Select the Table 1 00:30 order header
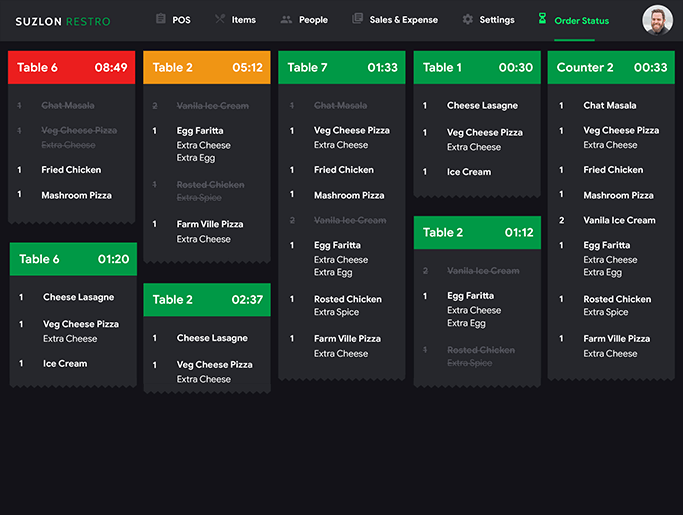Viewport: 683px width, 515px height. click(477, 67)
